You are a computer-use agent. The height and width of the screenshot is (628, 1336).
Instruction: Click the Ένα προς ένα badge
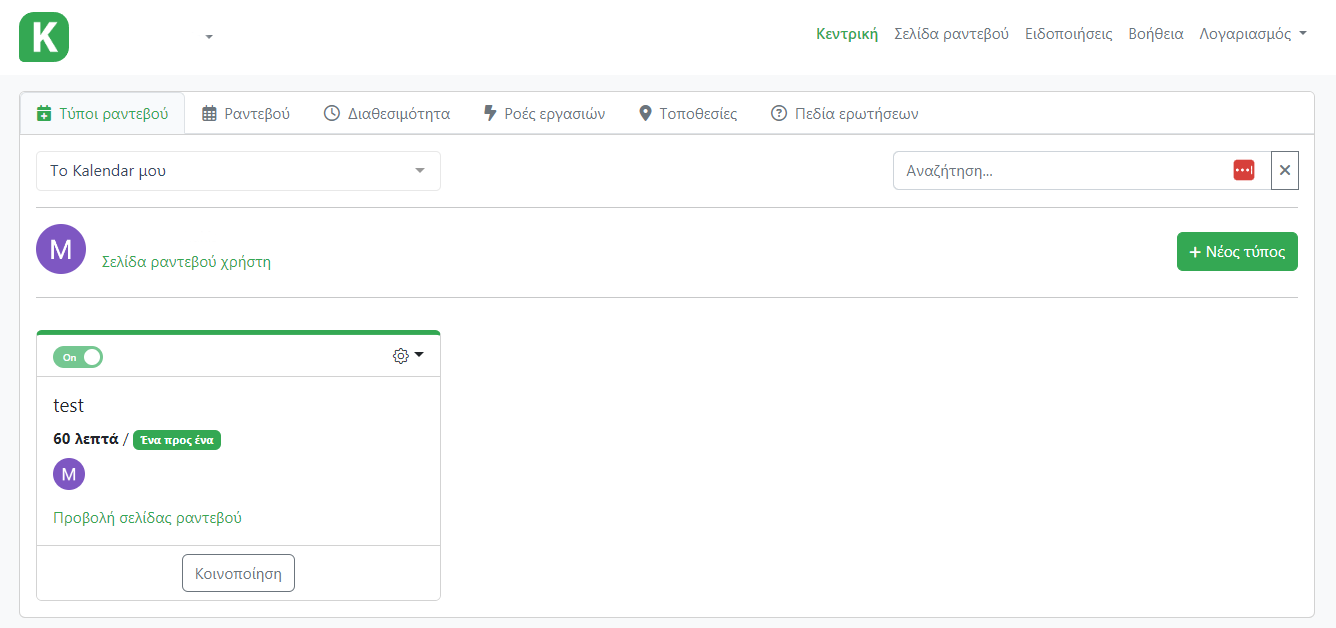coord(176,439)
